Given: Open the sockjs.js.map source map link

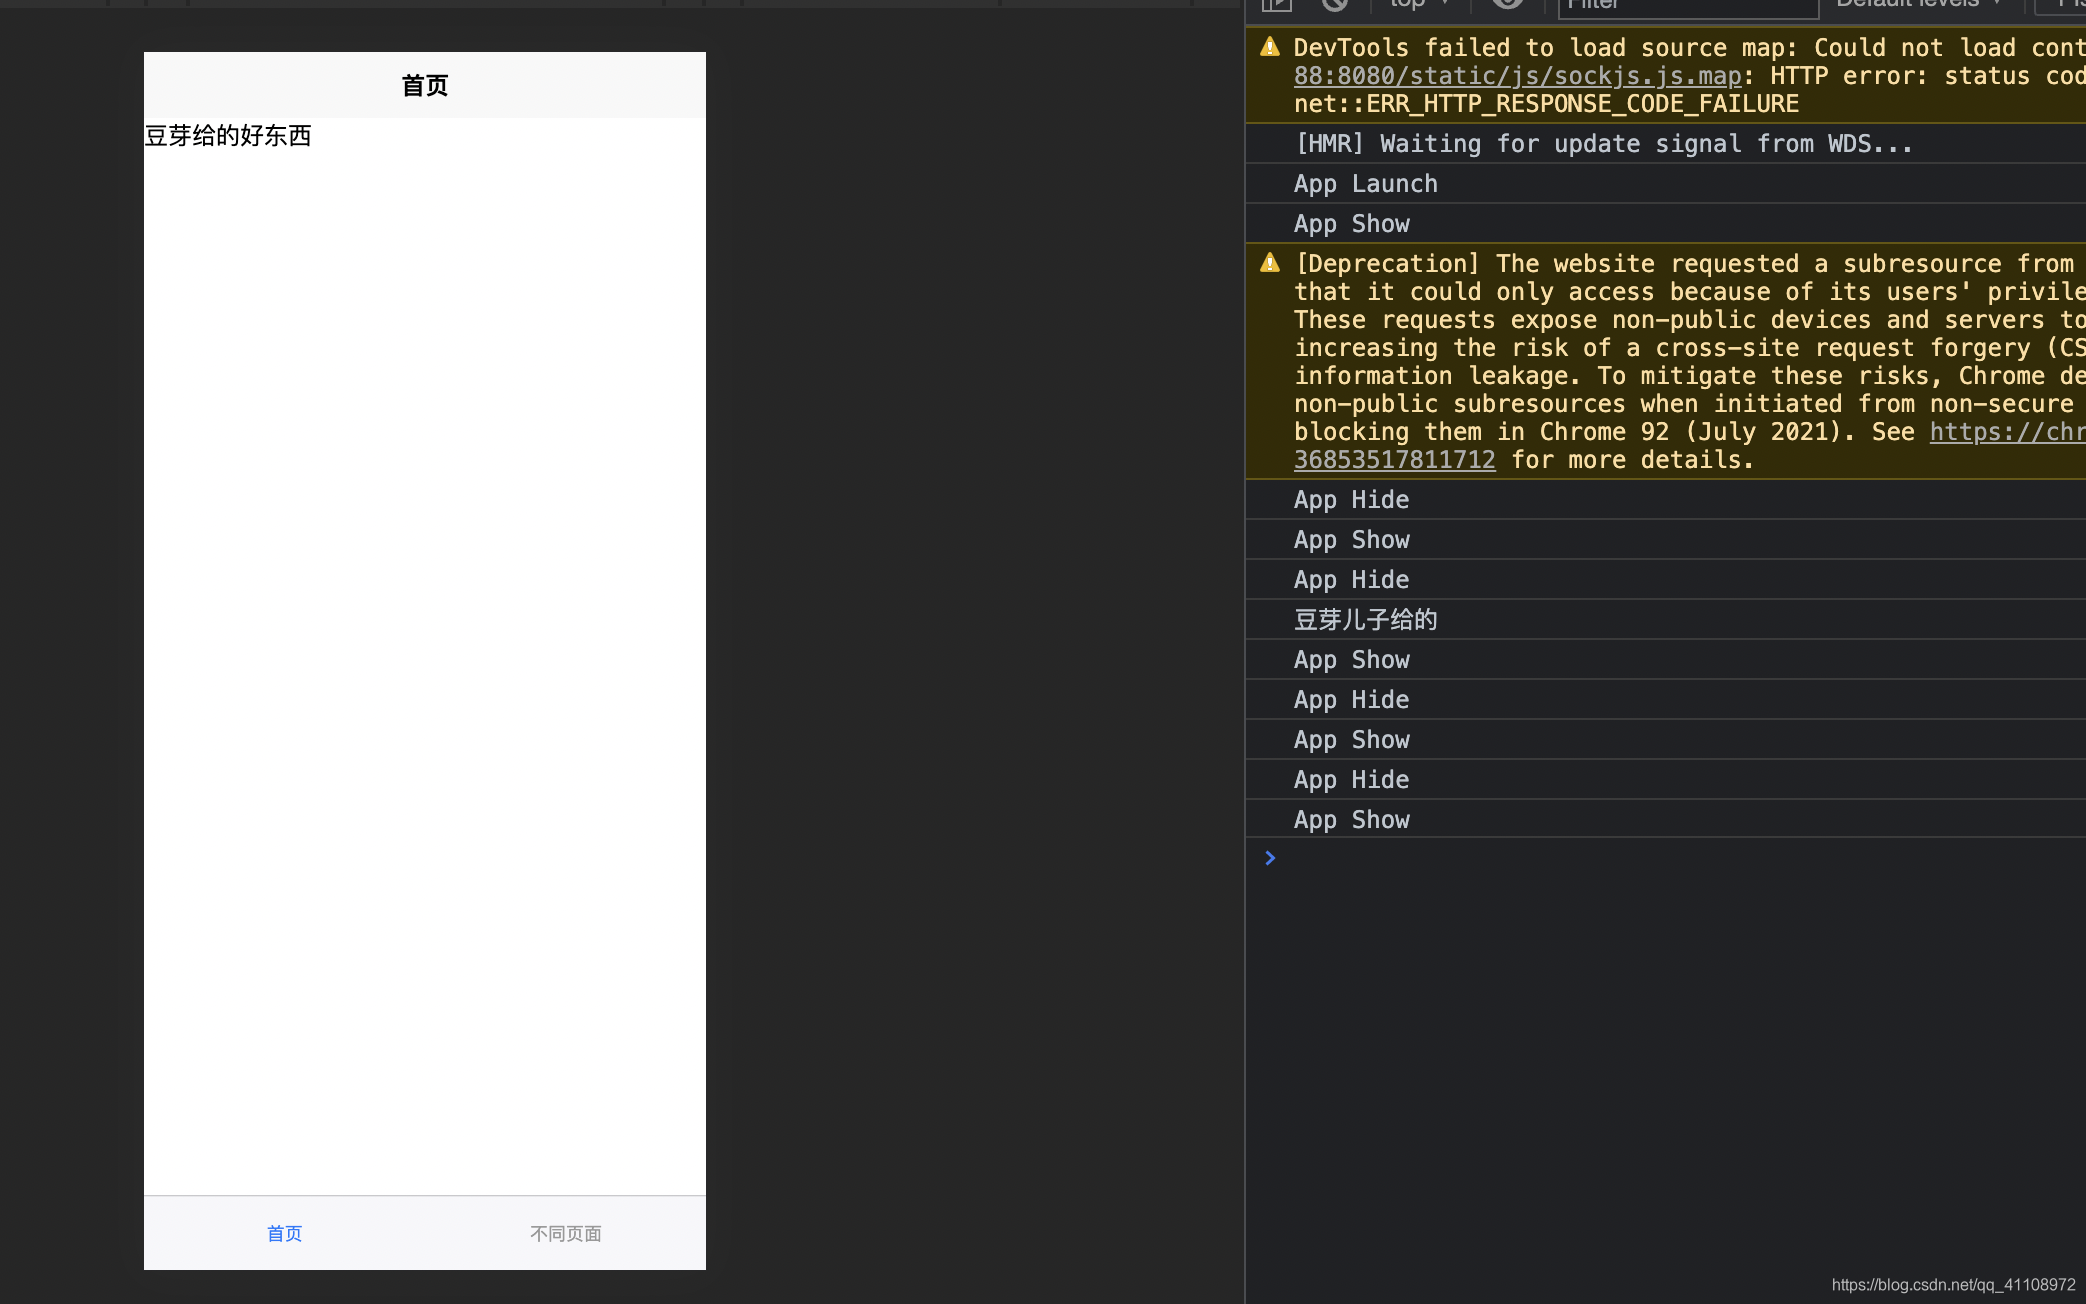Looking at the screenshot, I should tap(1517, 76).
